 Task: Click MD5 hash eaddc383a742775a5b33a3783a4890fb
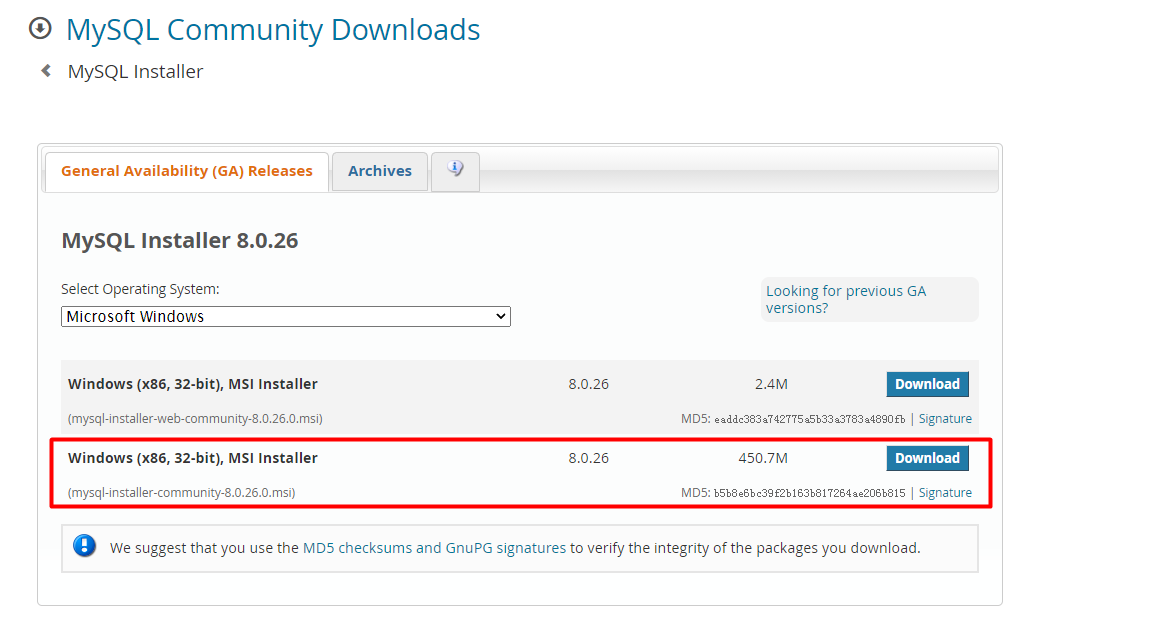[809, 419]
